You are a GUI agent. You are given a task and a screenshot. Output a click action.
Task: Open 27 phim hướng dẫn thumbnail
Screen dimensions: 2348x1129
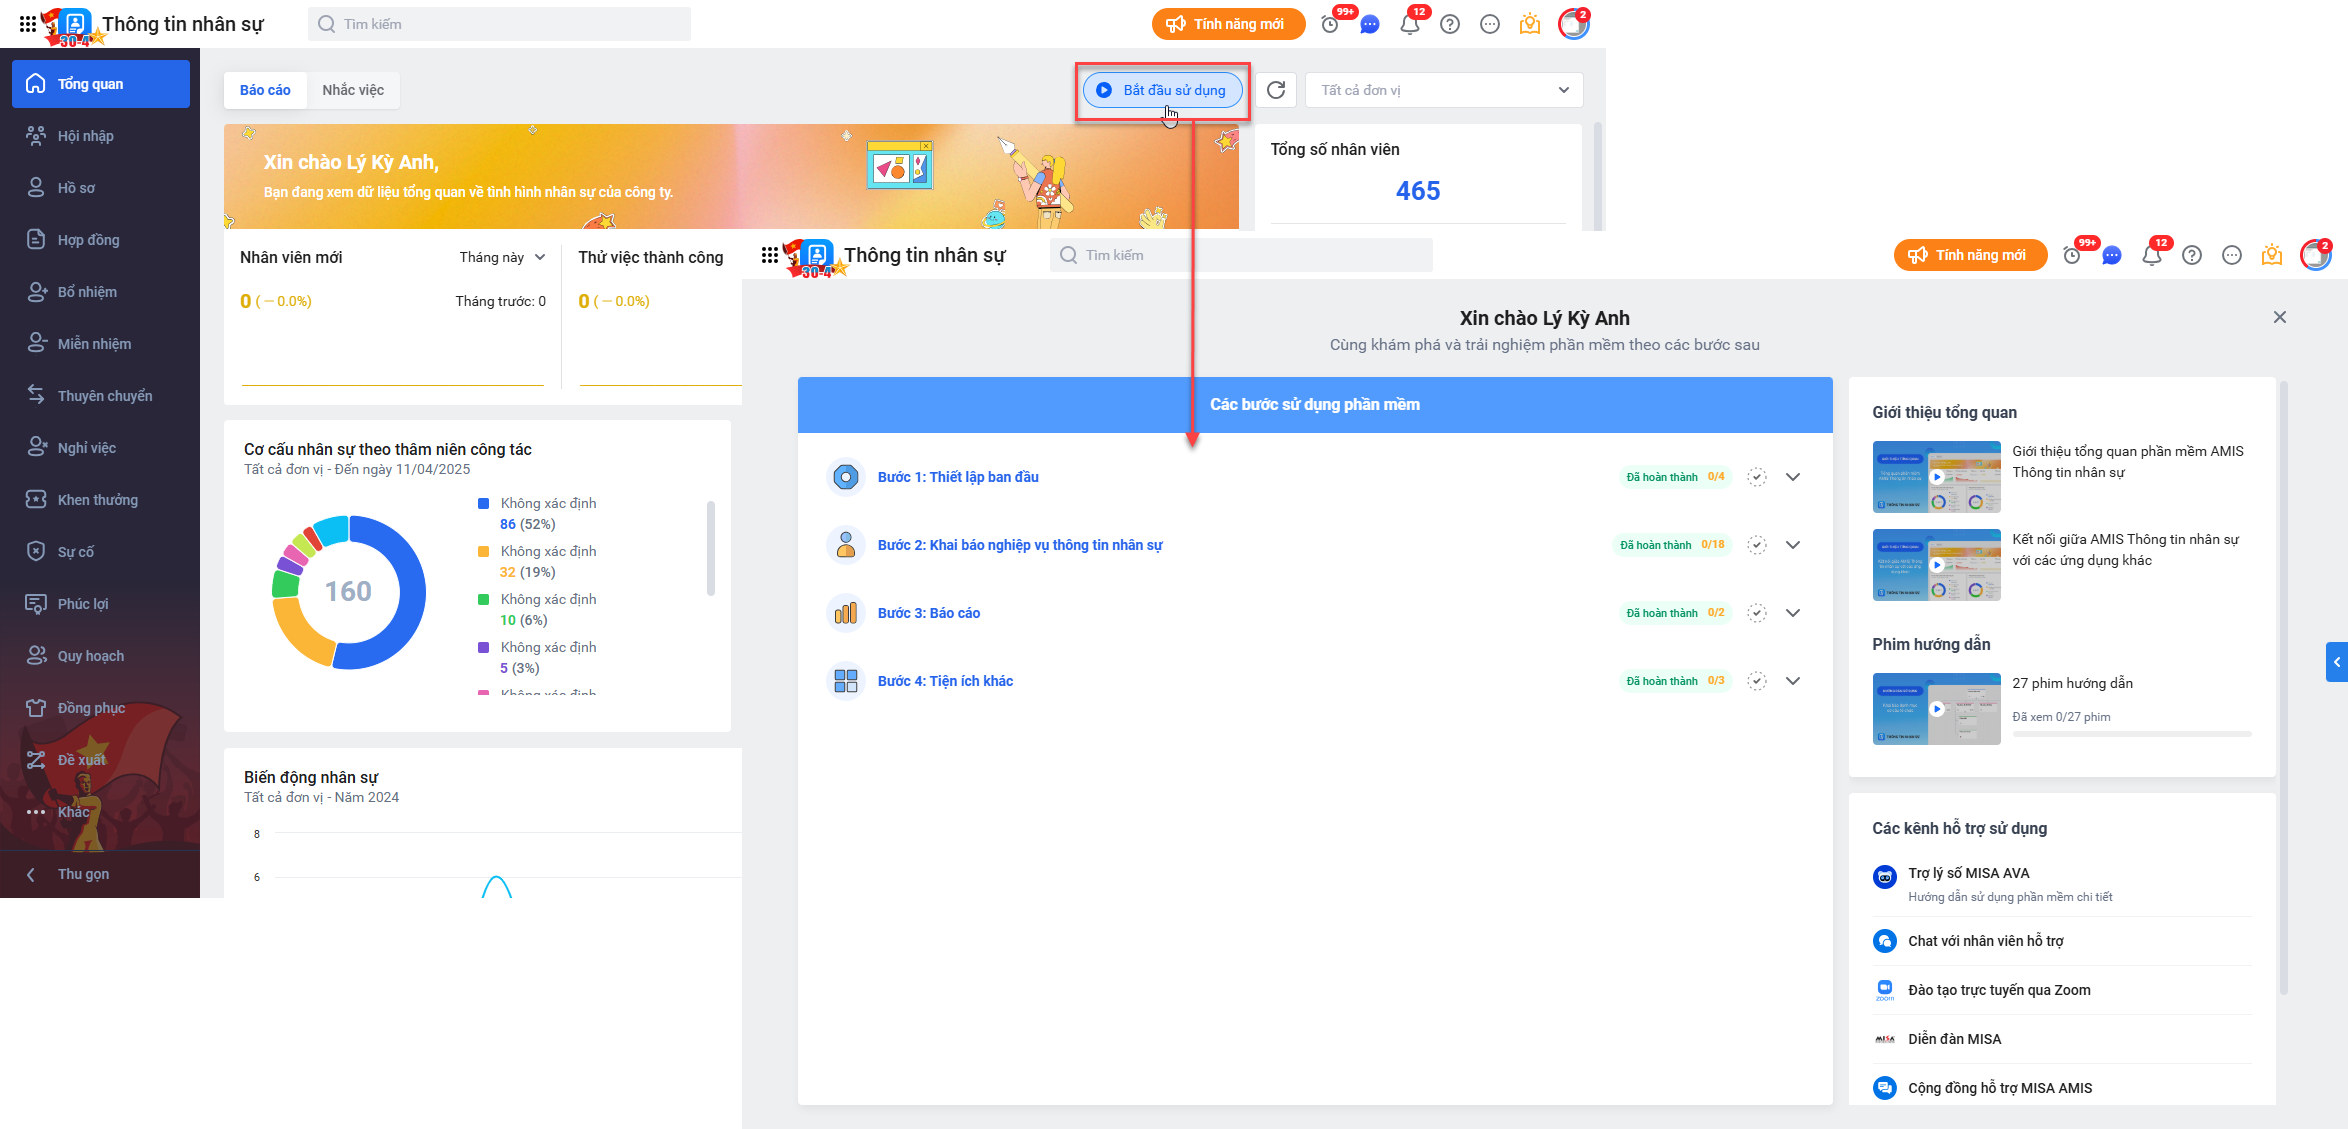pyautogui.click(x=1937, y=709)
